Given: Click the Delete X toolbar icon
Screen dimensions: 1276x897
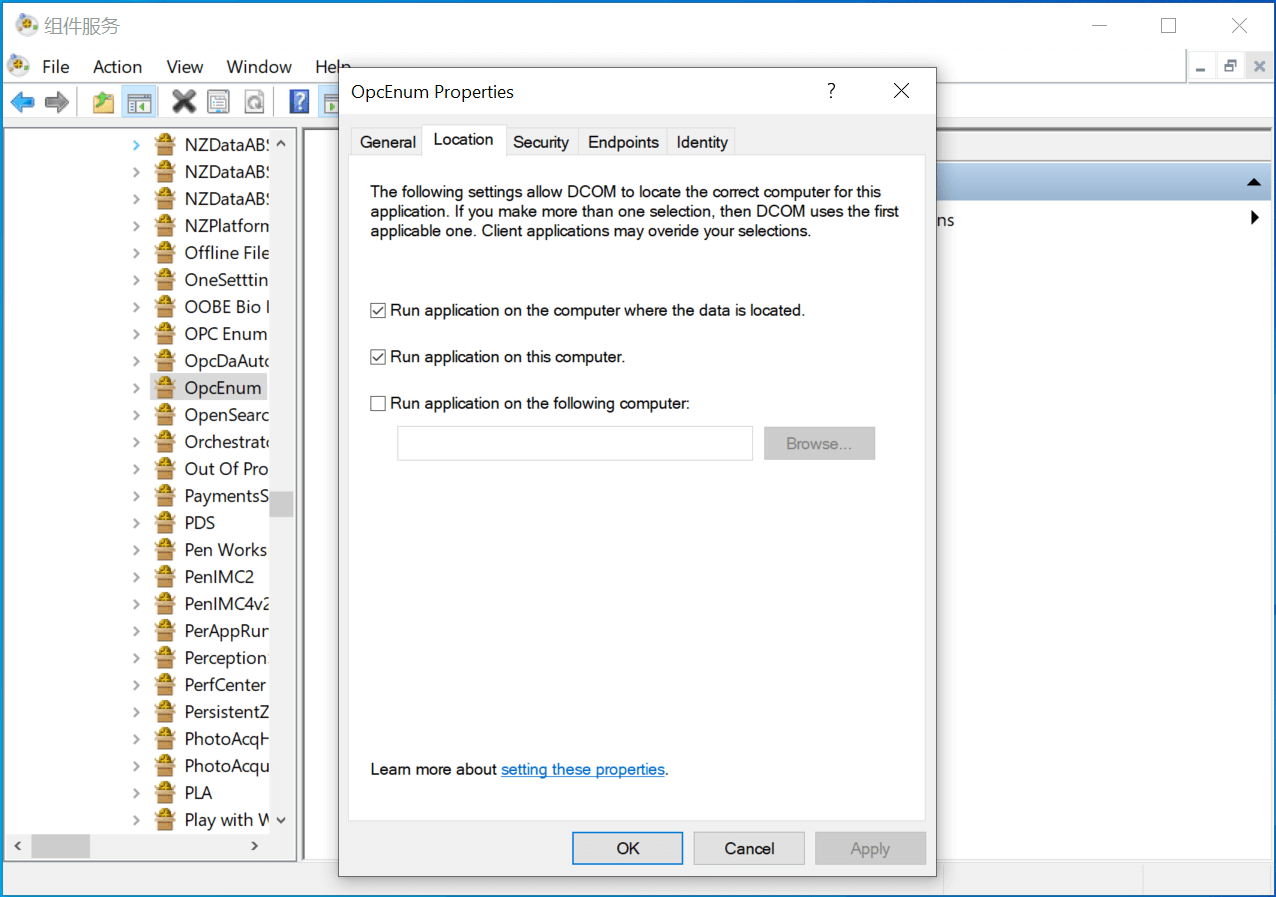Looking at the screenshot, I should pyautogui.click(x=184, y=101).
